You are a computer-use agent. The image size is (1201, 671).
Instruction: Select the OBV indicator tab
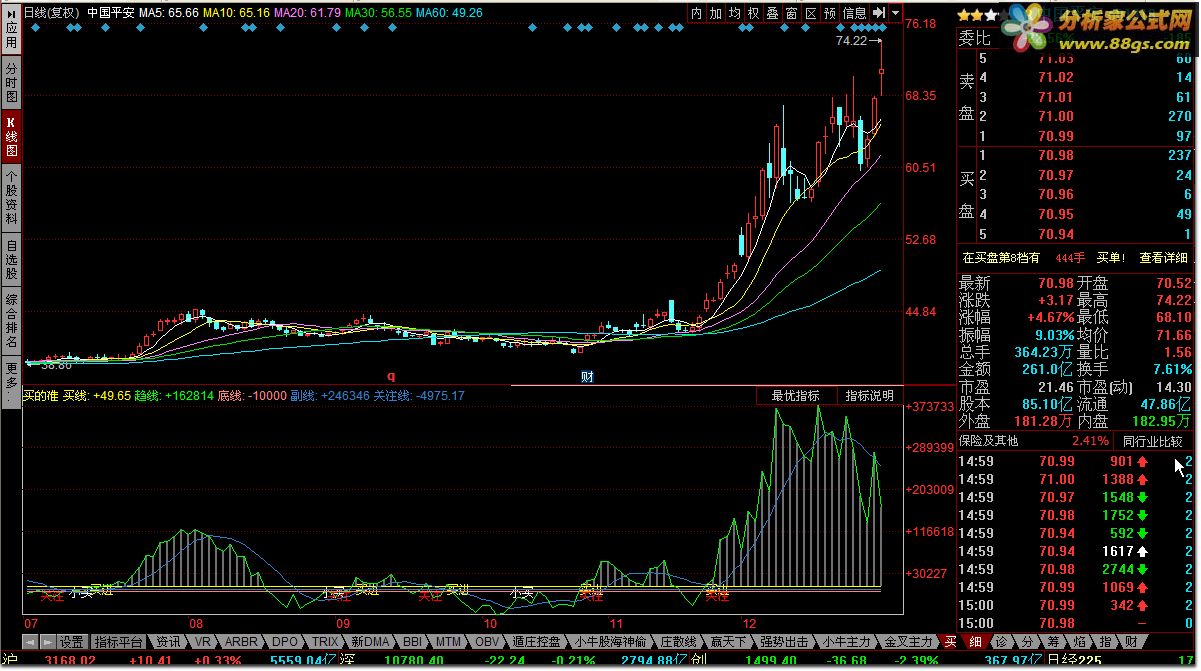click(x=486, y=642)
